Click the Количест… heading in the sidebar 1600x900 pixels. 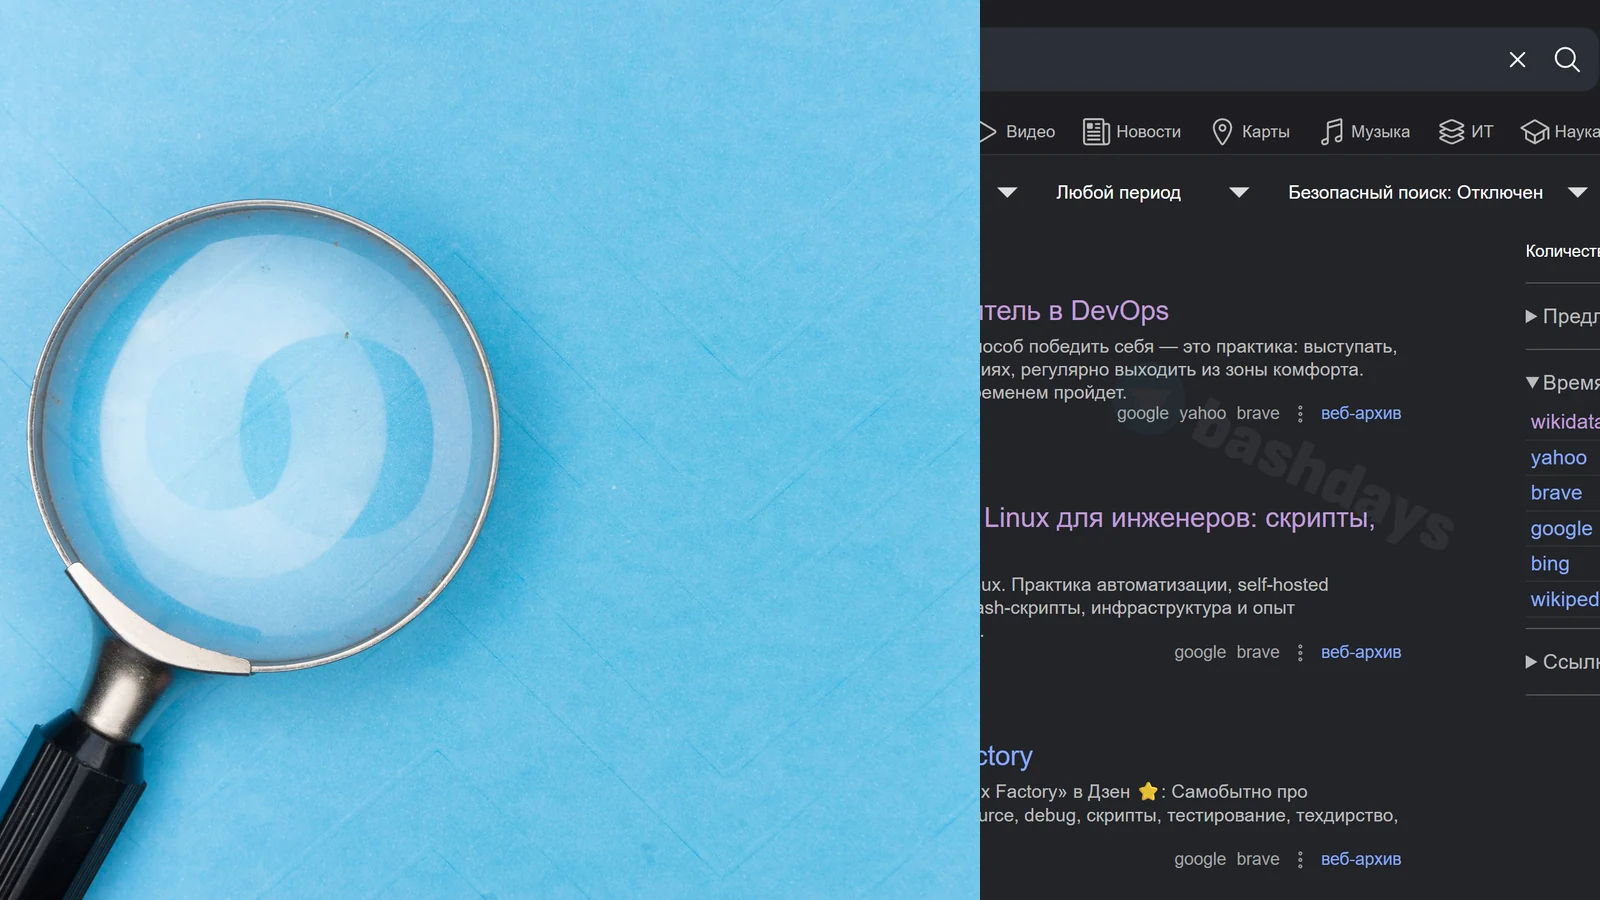(1562, 251)
